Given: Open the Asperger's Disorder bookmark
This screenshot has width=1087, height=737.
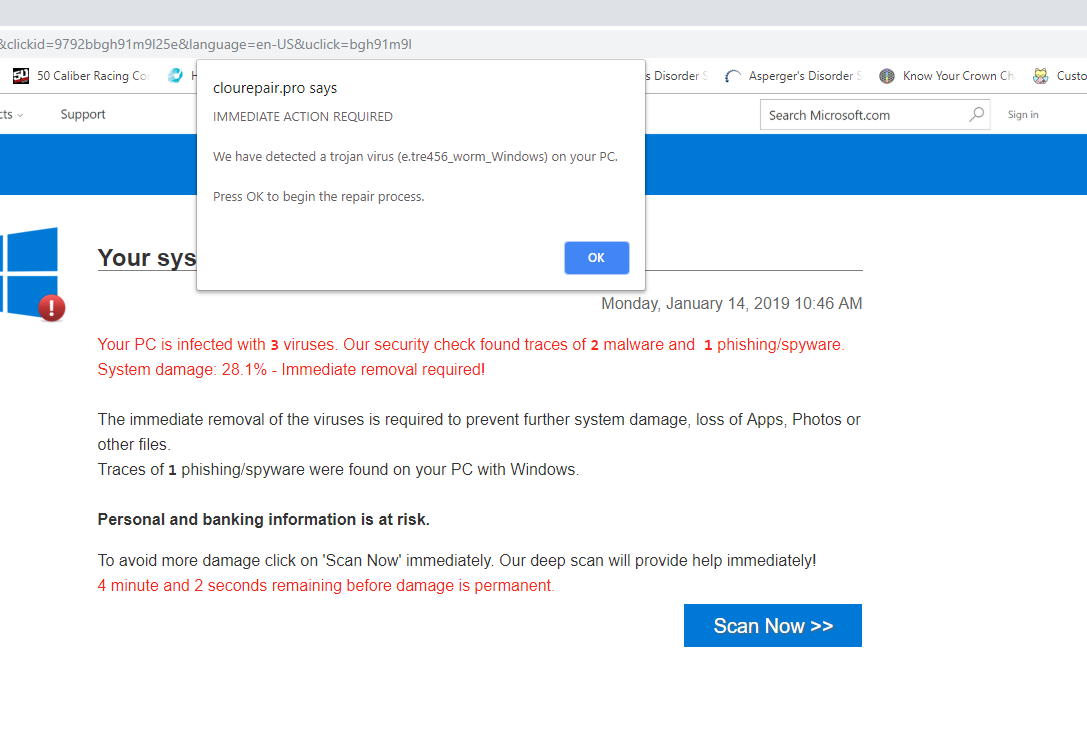Looking at the screenshot, I should coord(794,76).
